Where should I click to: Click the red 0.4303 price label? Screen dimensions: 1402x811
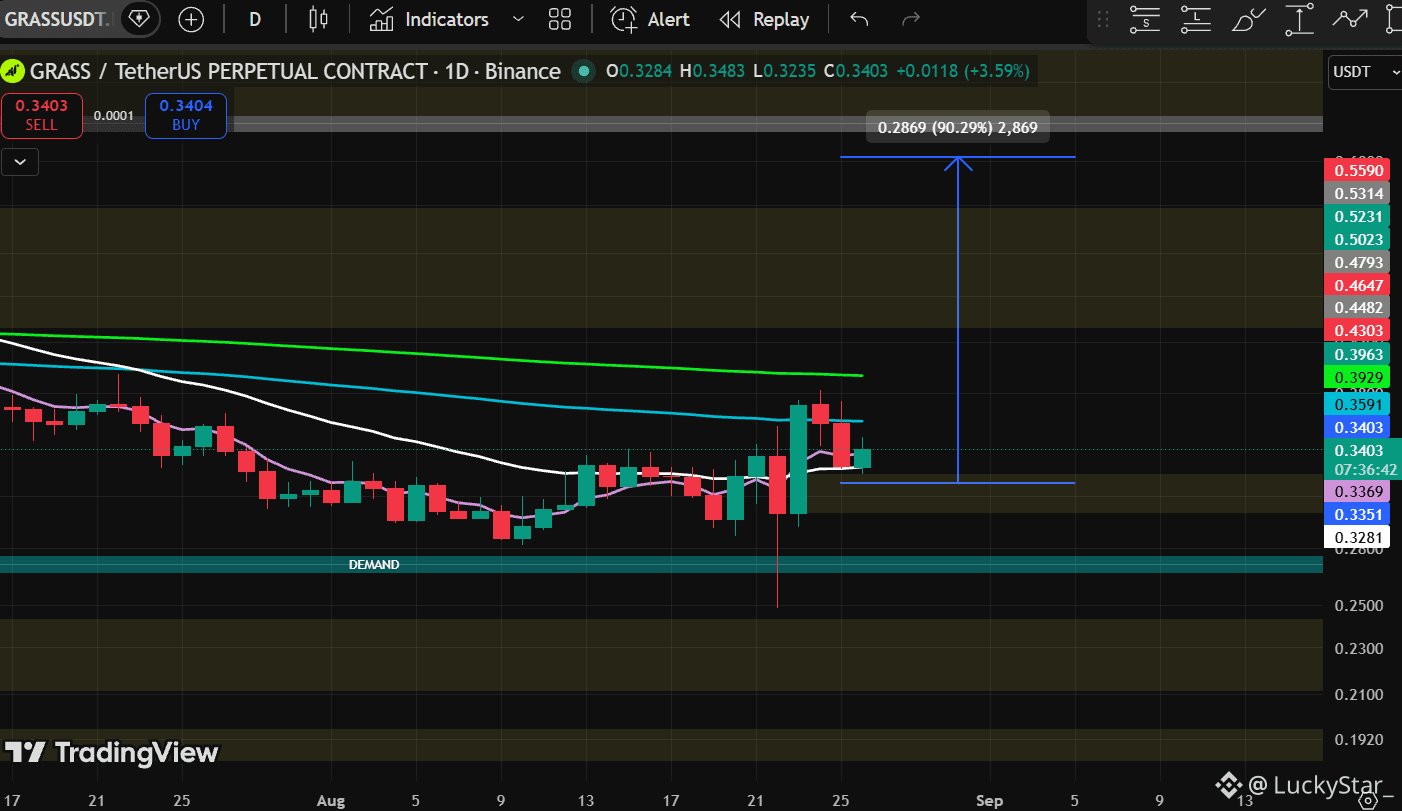click(1359, 330)
